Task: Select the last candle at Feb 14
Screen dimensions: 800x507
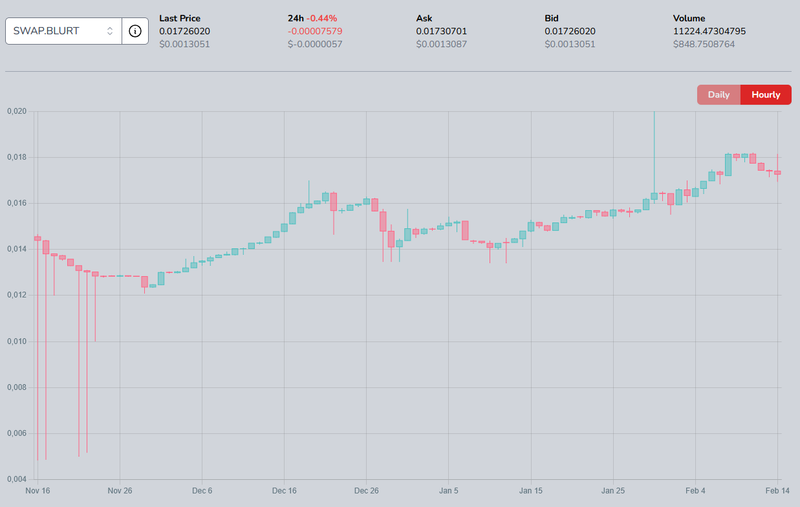Action: tap(778, 173)
